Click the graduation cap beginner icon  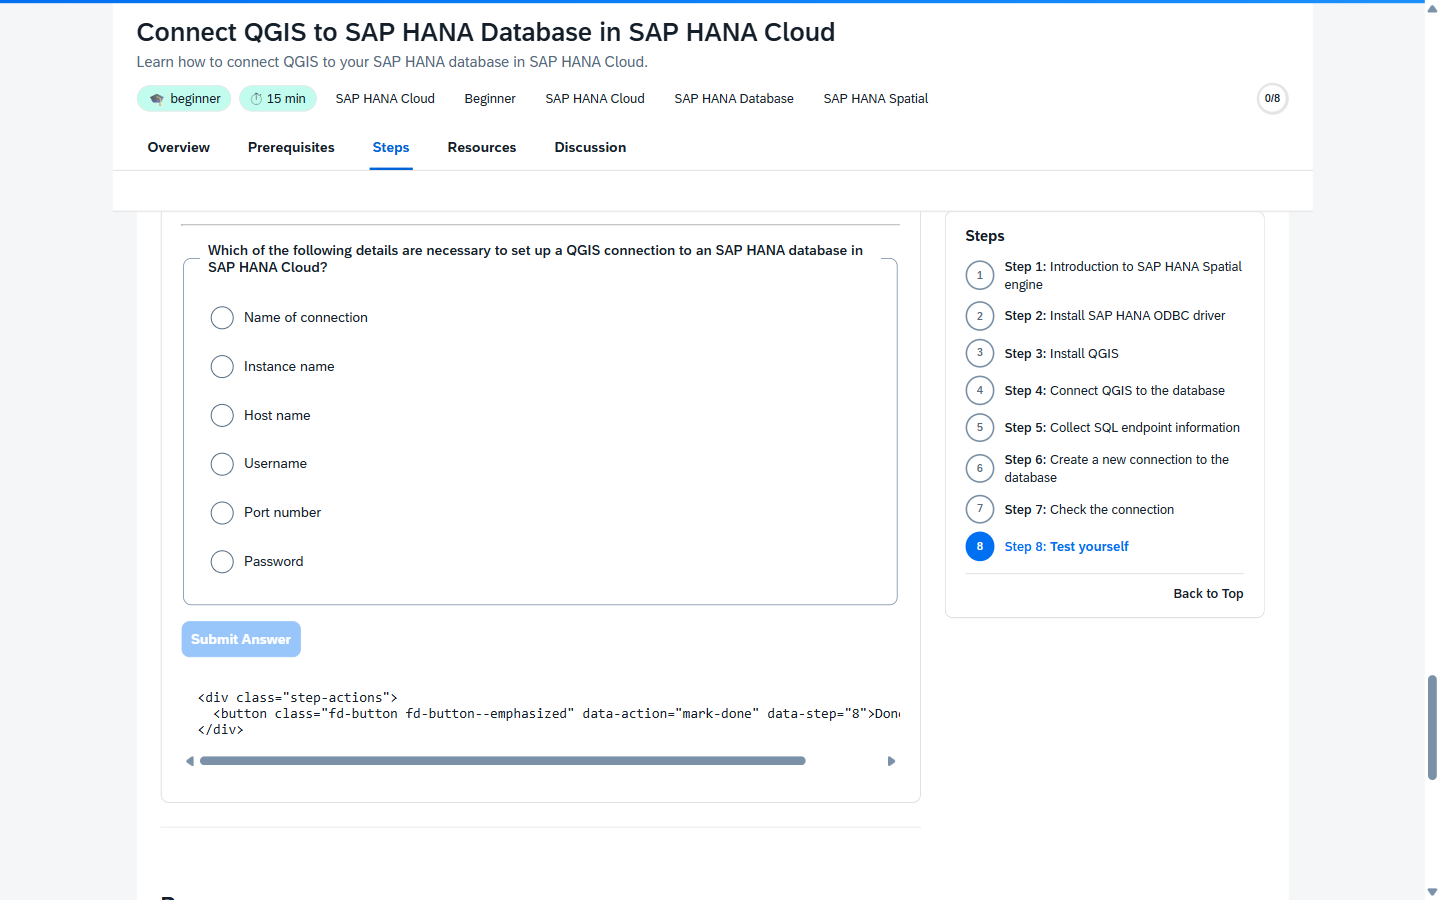pos(156,99)
